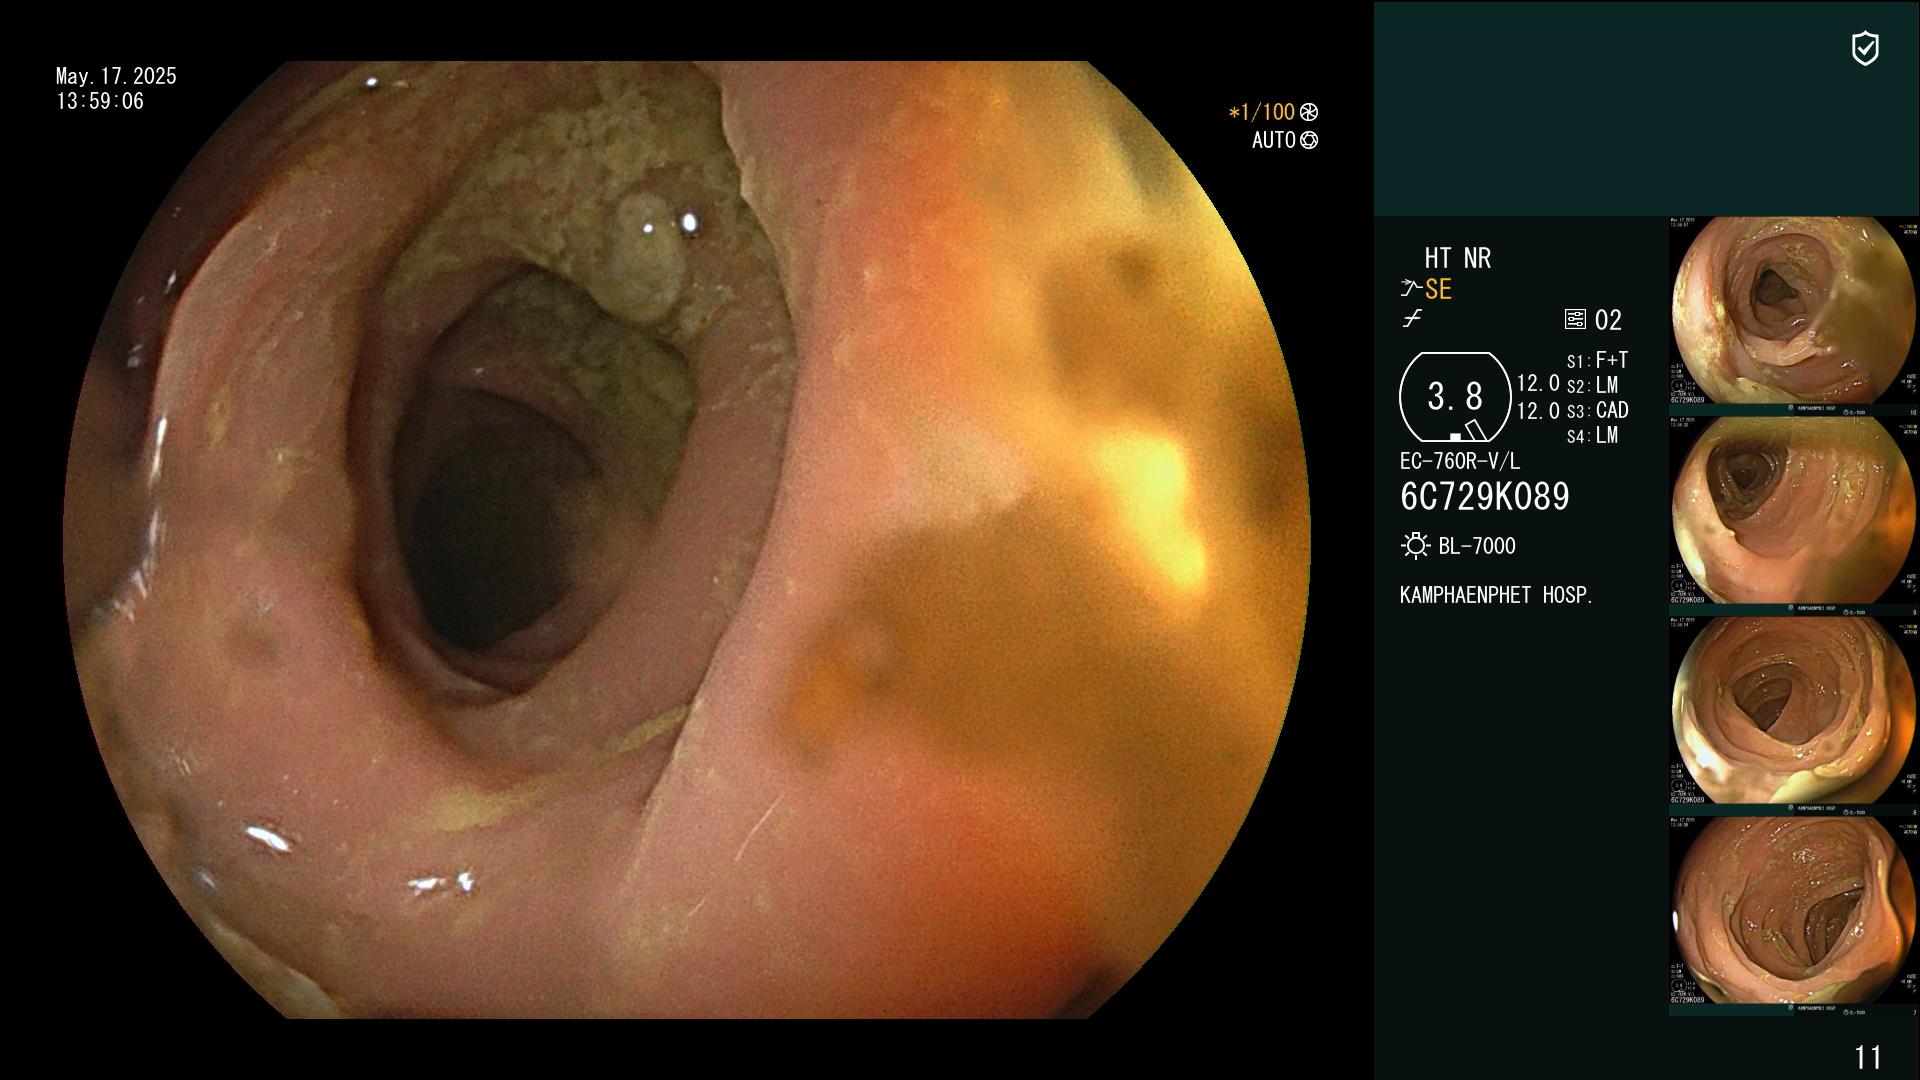Click switch assignment S3: CAD
The height and width of the screenshot is (1080, 1920).
click(1598, 410)
